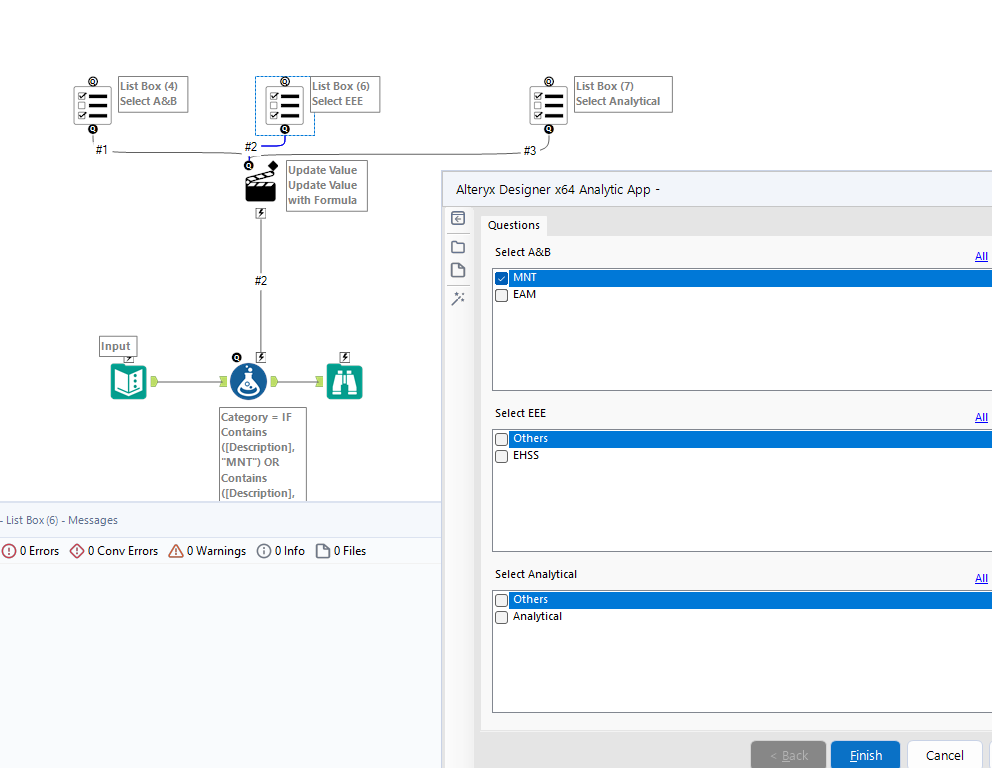Click the 'Update Value with Formula' annotation
The image size is (992, 768).
pyautogui.click(x=326, y=185)
